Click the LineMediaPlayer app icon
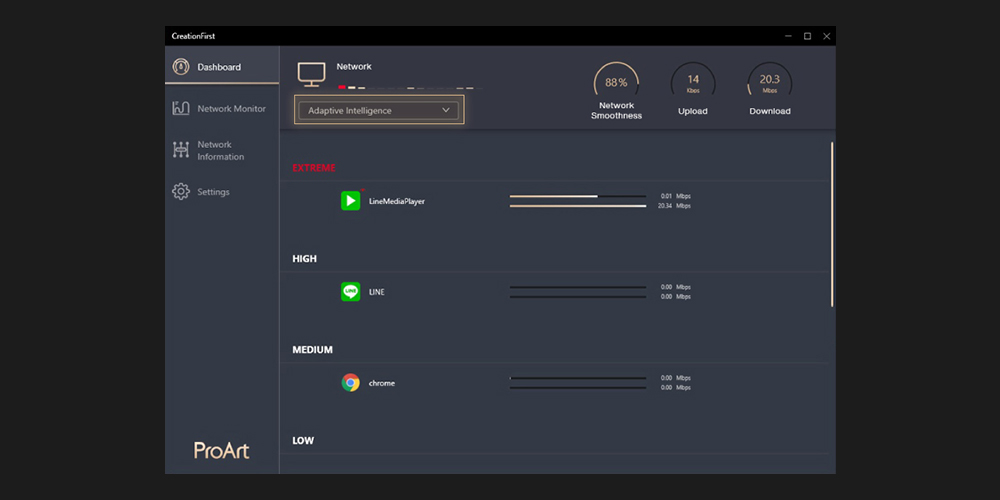The height and width of the screenshot is (500, 1000). pyautogui.click(x=350, y=201)
